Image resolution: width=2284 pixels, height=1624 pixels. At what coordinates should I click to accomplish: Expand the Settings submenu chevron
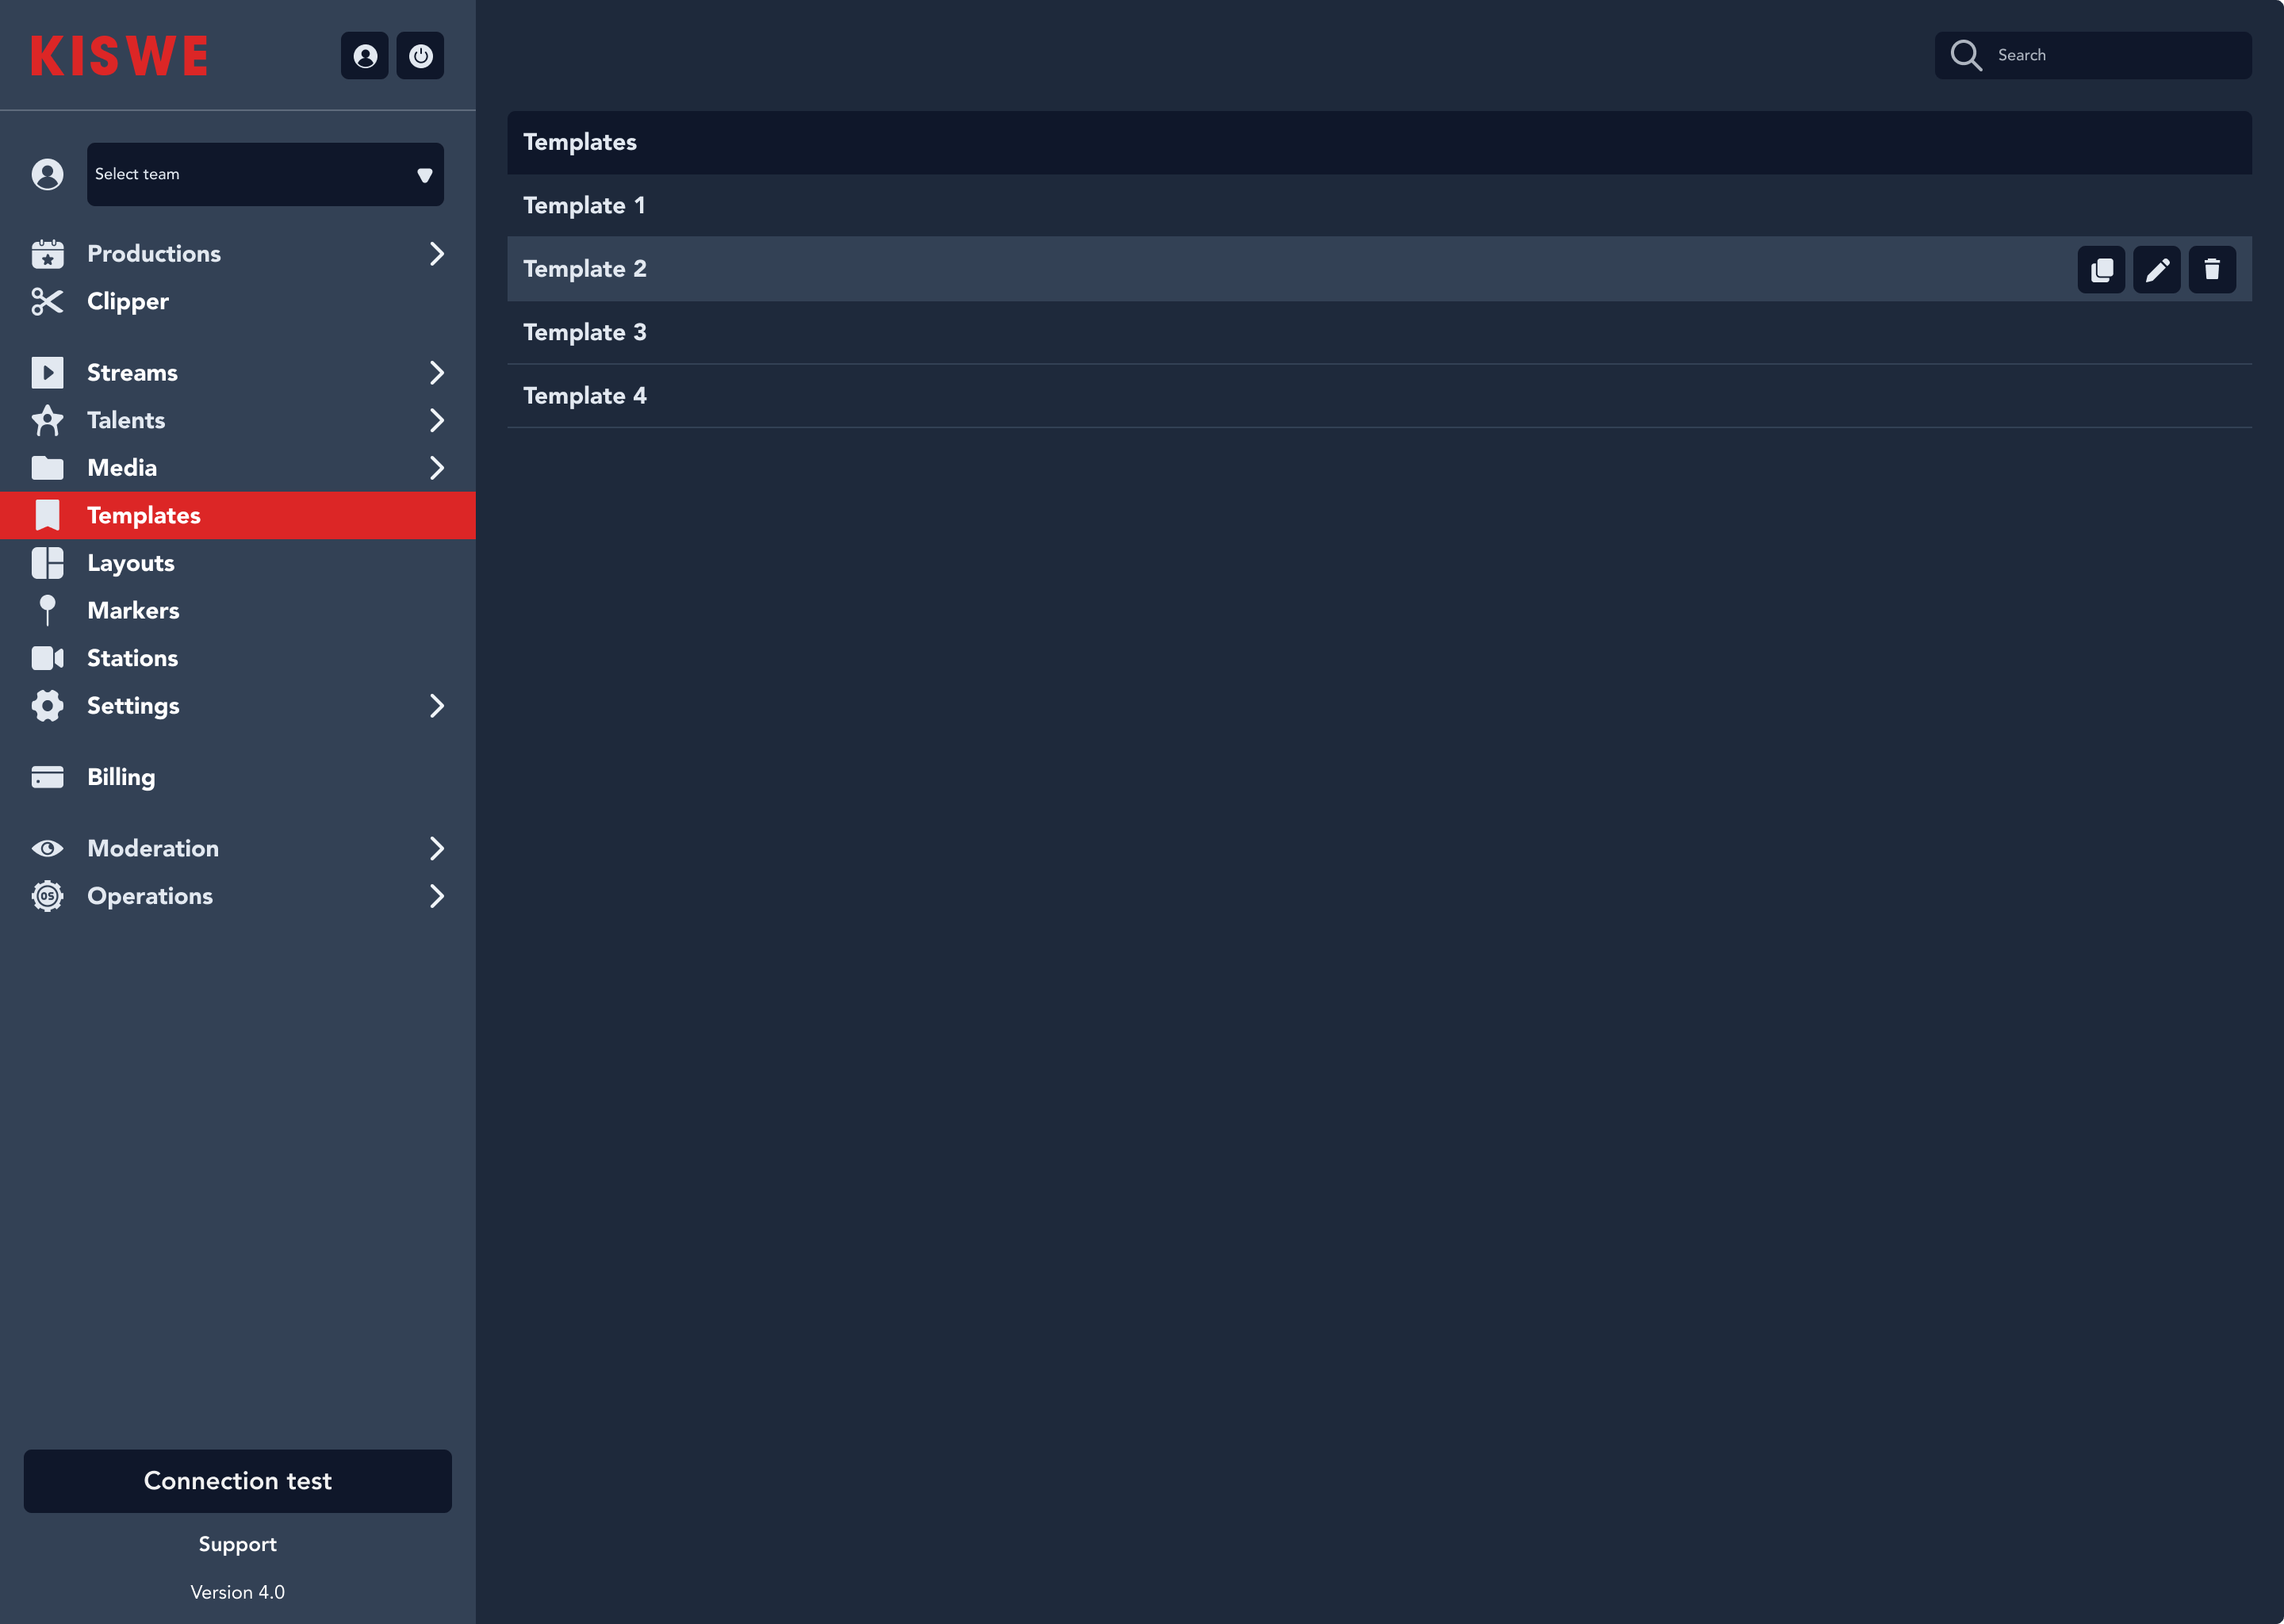[436, 706]
